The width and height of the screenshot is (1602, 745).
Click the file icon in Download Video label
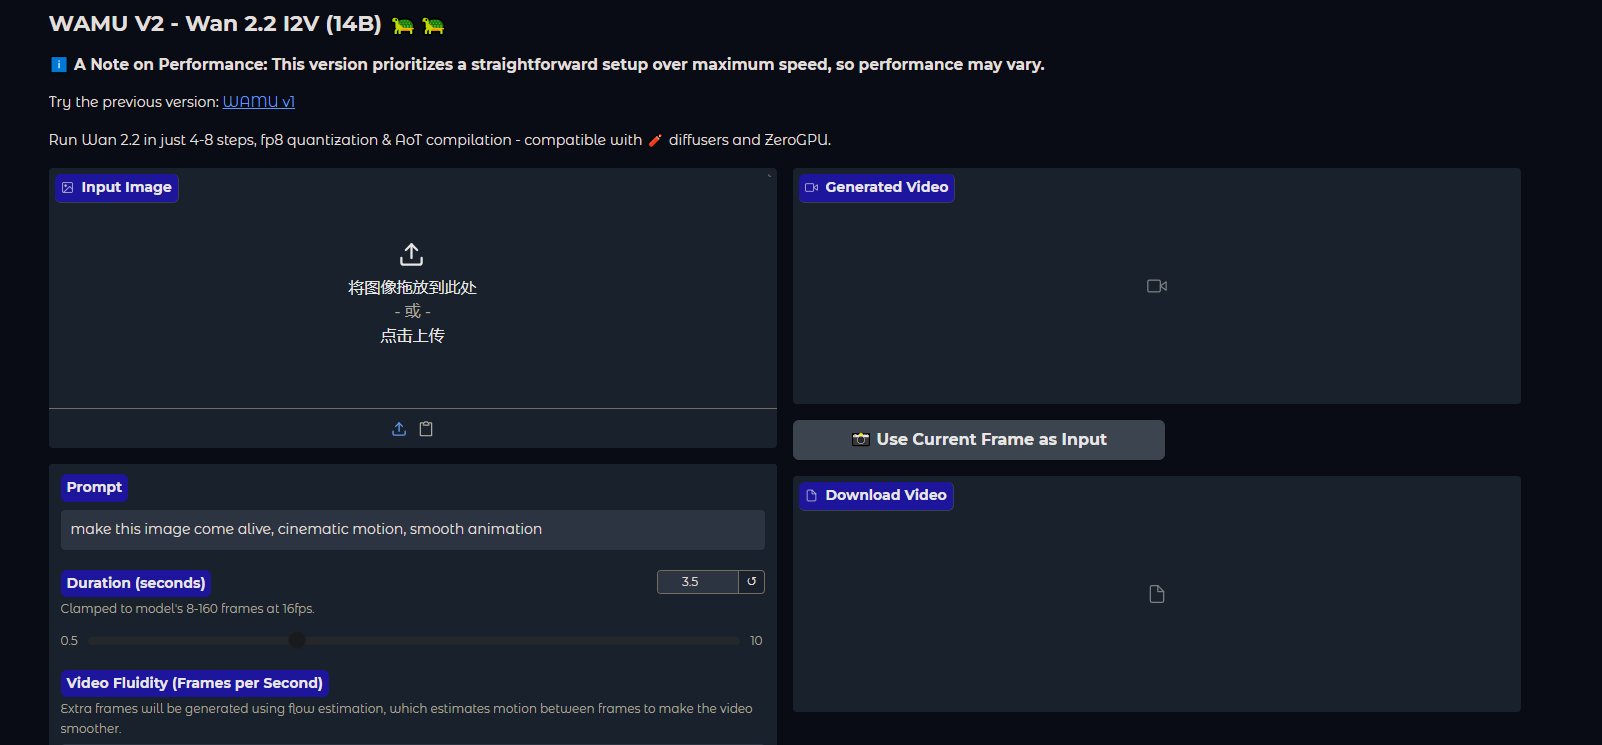812,496
